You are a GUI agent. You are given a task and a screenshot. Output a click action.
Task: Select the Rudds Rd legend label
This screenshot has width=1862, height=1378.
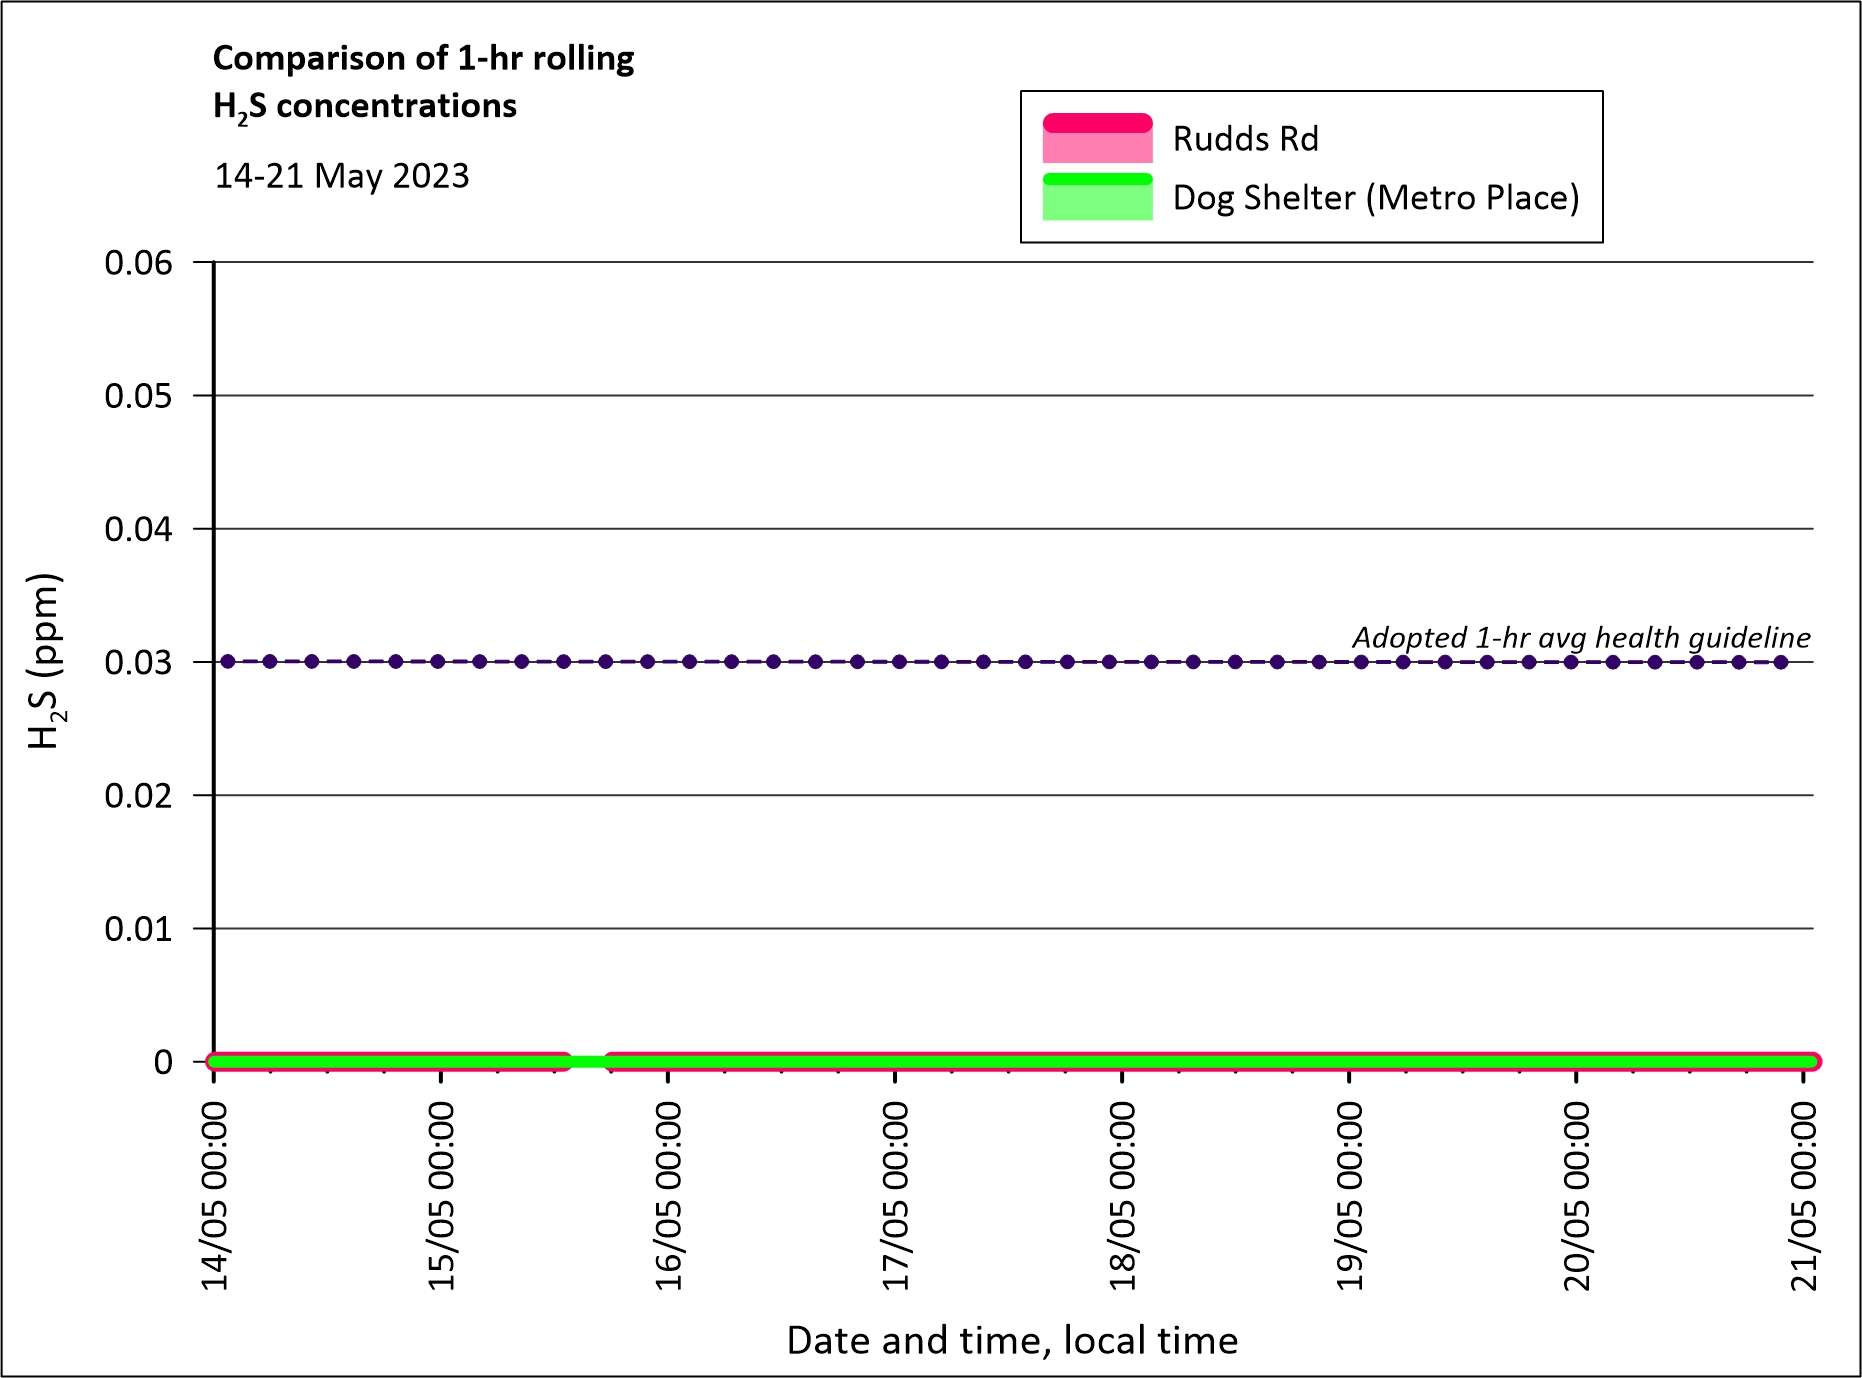coord(1245,139)
